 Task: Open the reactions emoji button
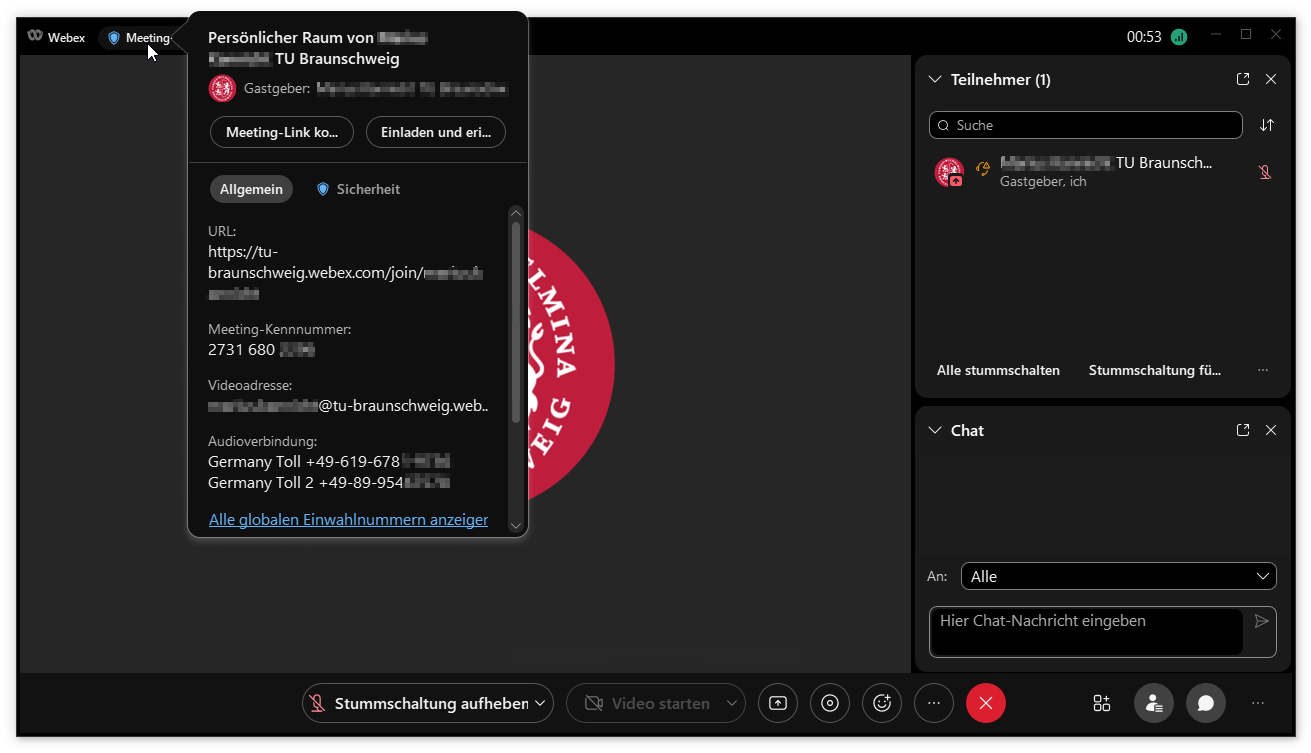[x=882, y=703]
